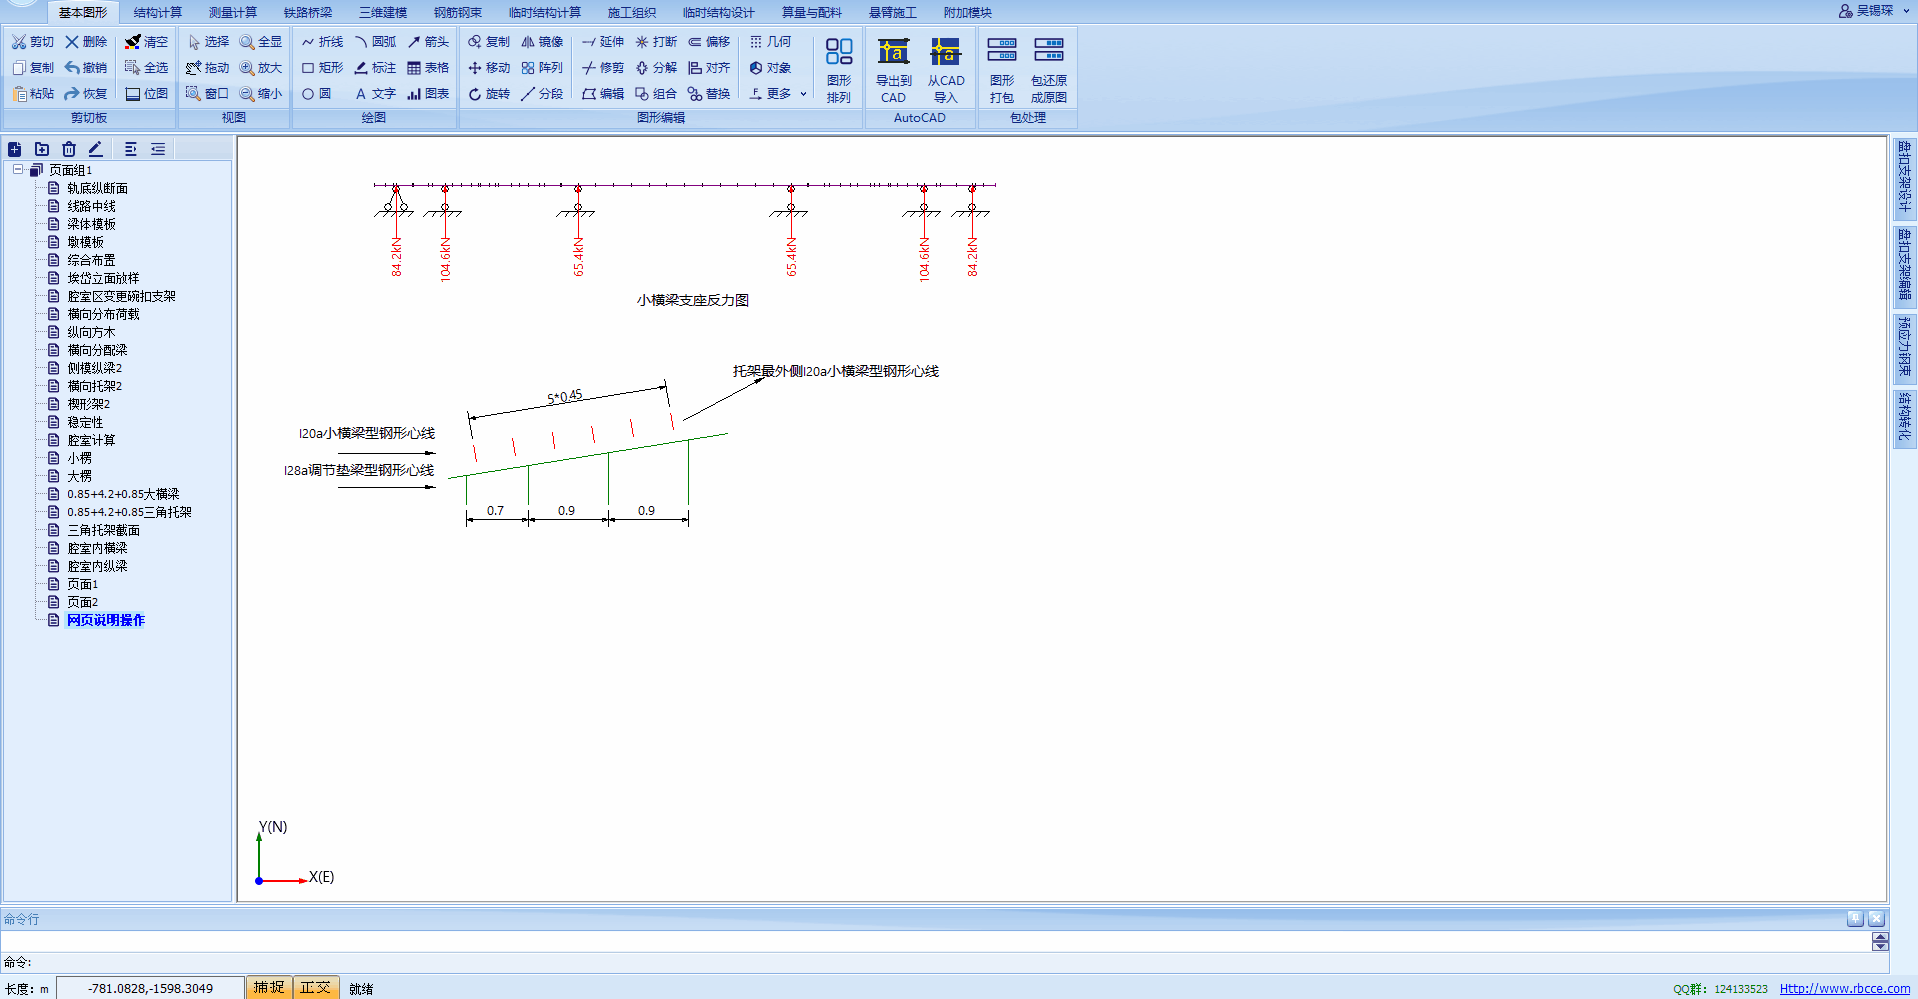Select the 折线 polyline drawing tool

coord(322,42)
